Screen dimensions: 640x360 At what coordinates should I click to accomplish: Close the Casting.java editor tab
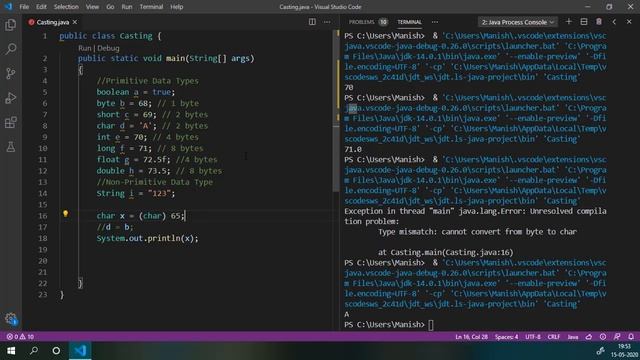click(x=75, y=22)
